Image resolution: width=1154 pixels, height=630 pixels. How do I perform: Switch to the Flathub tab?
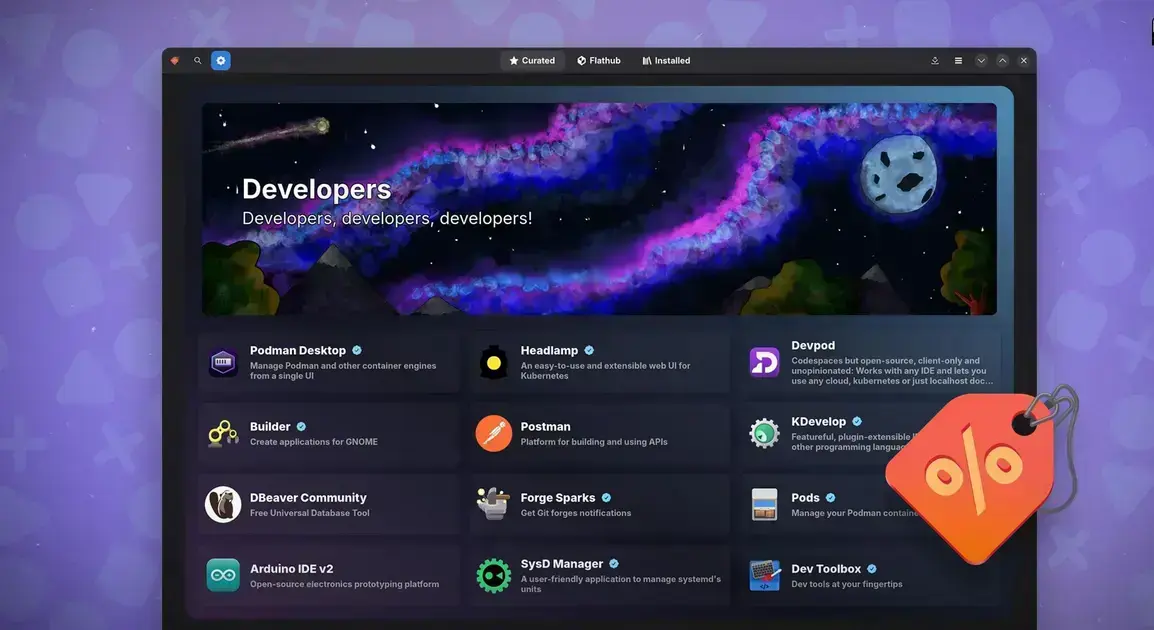(x=598, y=60)
